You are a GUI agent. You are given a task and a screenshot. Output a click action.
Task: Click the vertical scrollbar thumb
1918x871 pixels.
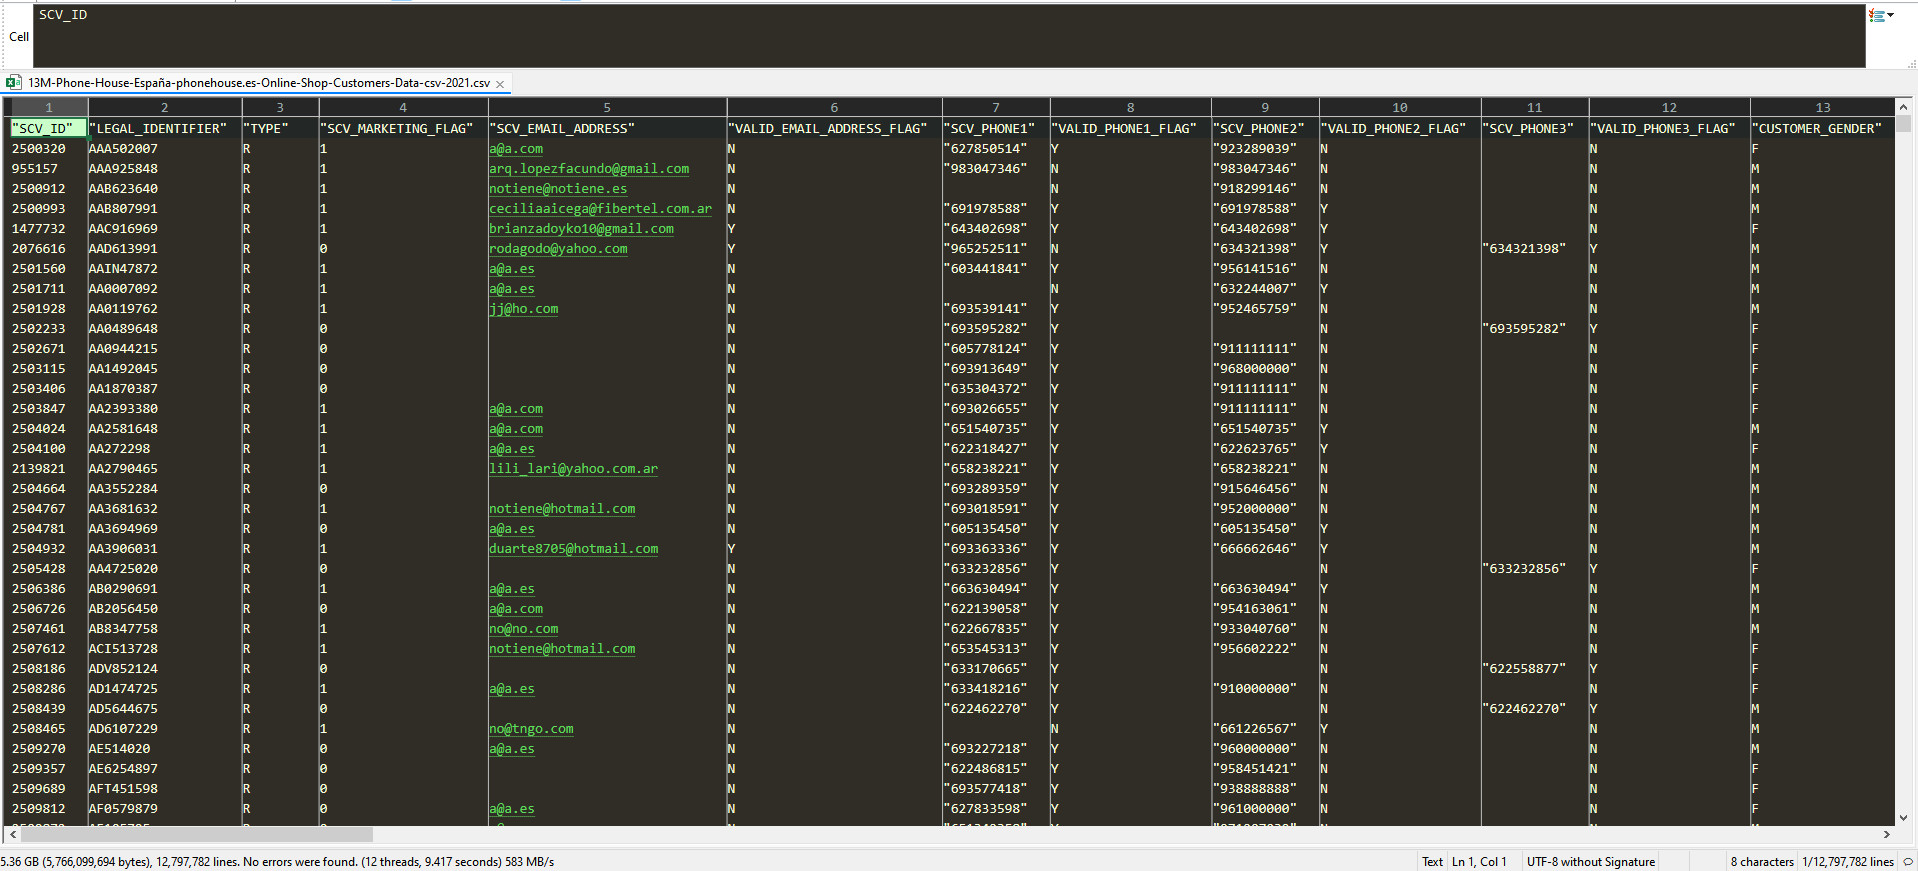pyautogui.click(x=1903, y=124)
